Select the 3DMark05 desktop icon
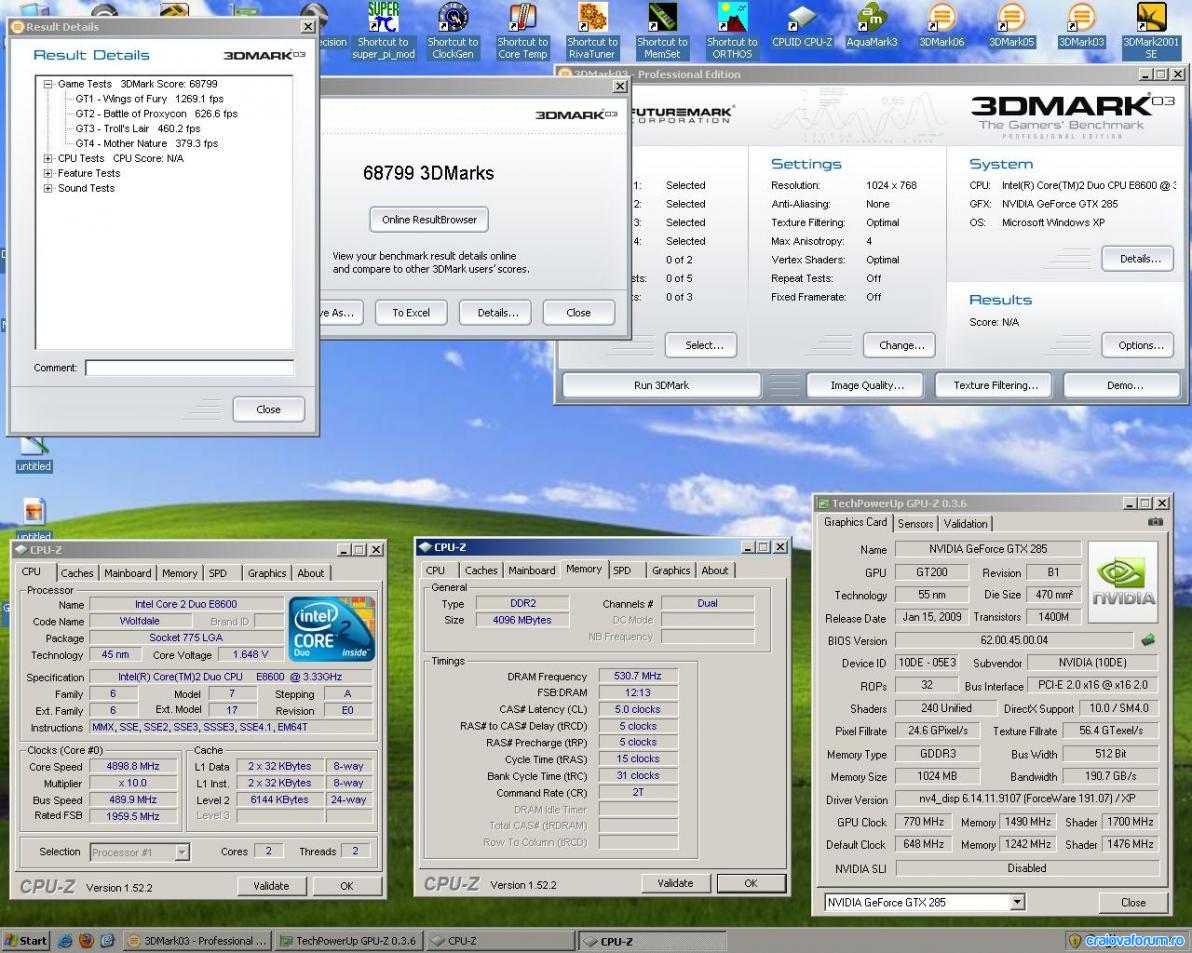The image size is (1192, 953). 1011,25
